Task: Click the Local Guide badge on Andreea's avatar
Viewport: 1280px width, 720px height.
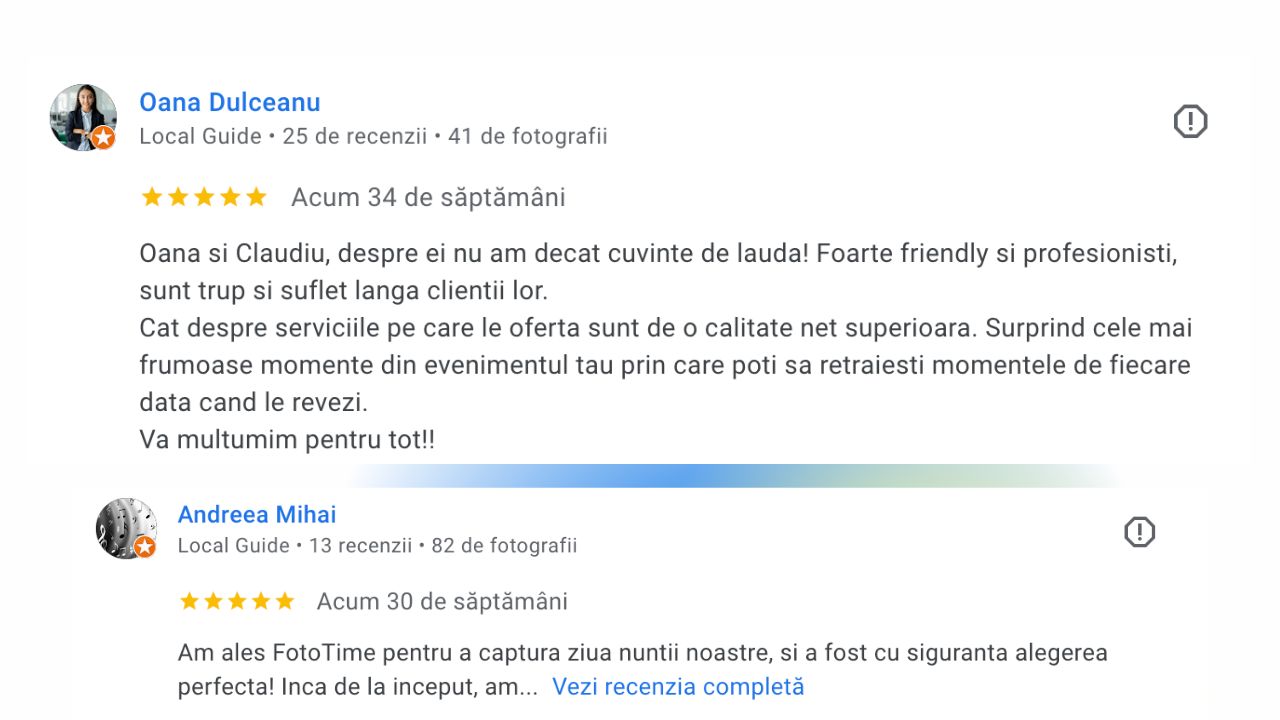Action: coord(145,547)
